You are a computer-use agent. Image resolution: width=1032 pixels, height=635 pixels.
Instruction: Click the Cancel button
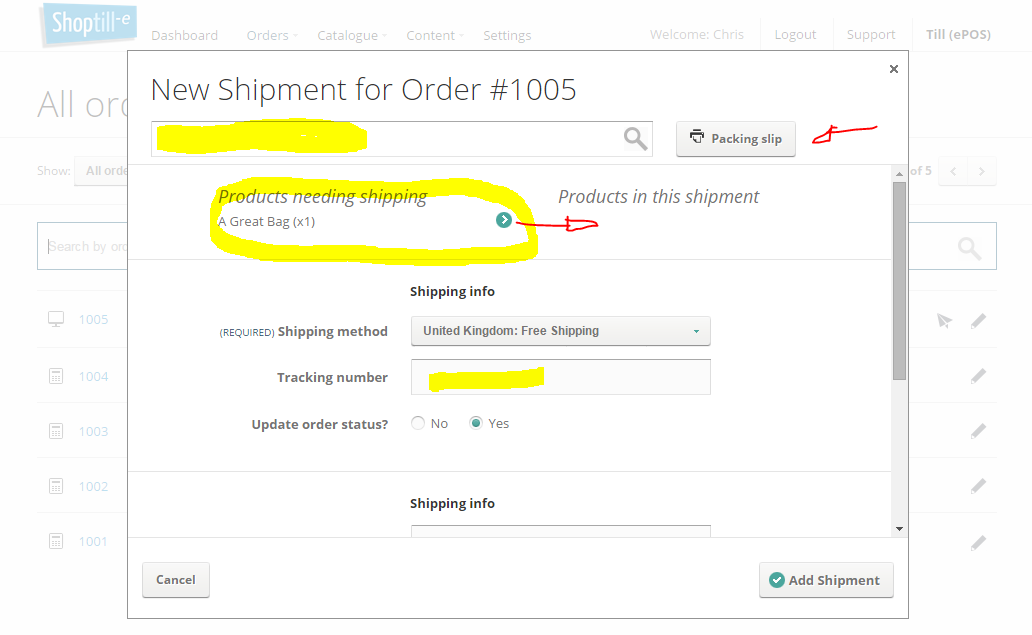coord(176,580)
